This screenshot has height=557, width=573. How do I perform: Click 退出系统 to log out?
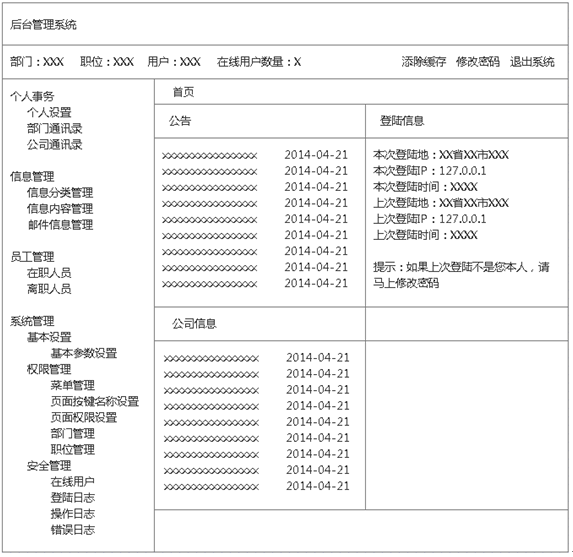click(532, 61)
